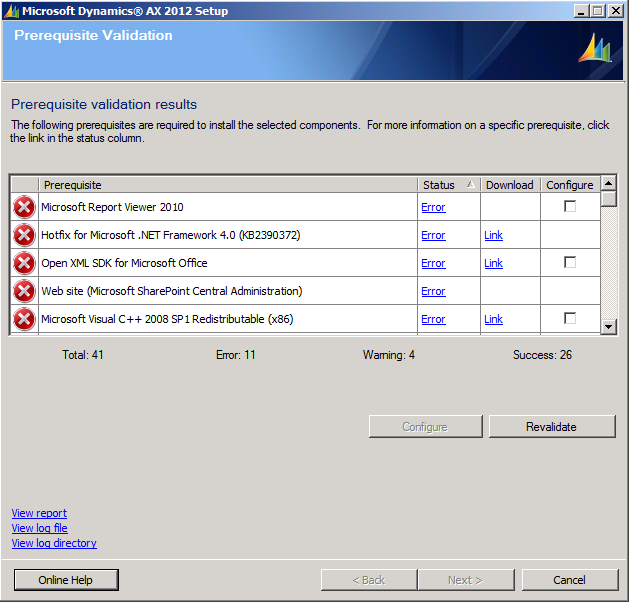Open the View report link
Screen dimensions: 629x602
click(39, 513)
